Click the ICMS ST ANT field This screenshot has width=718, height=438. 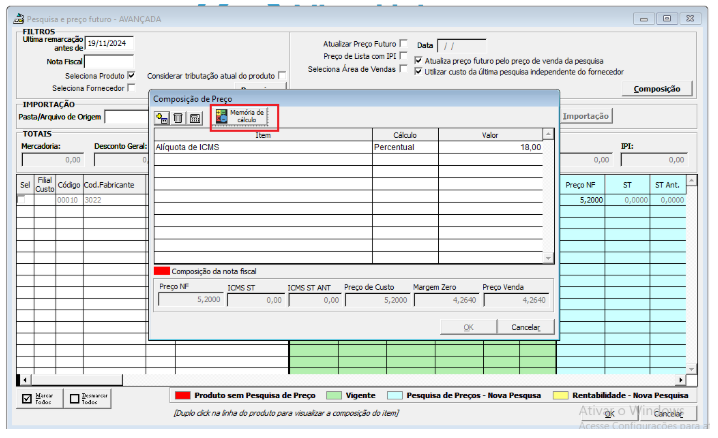pyautogui.click(x=315, y=300)
